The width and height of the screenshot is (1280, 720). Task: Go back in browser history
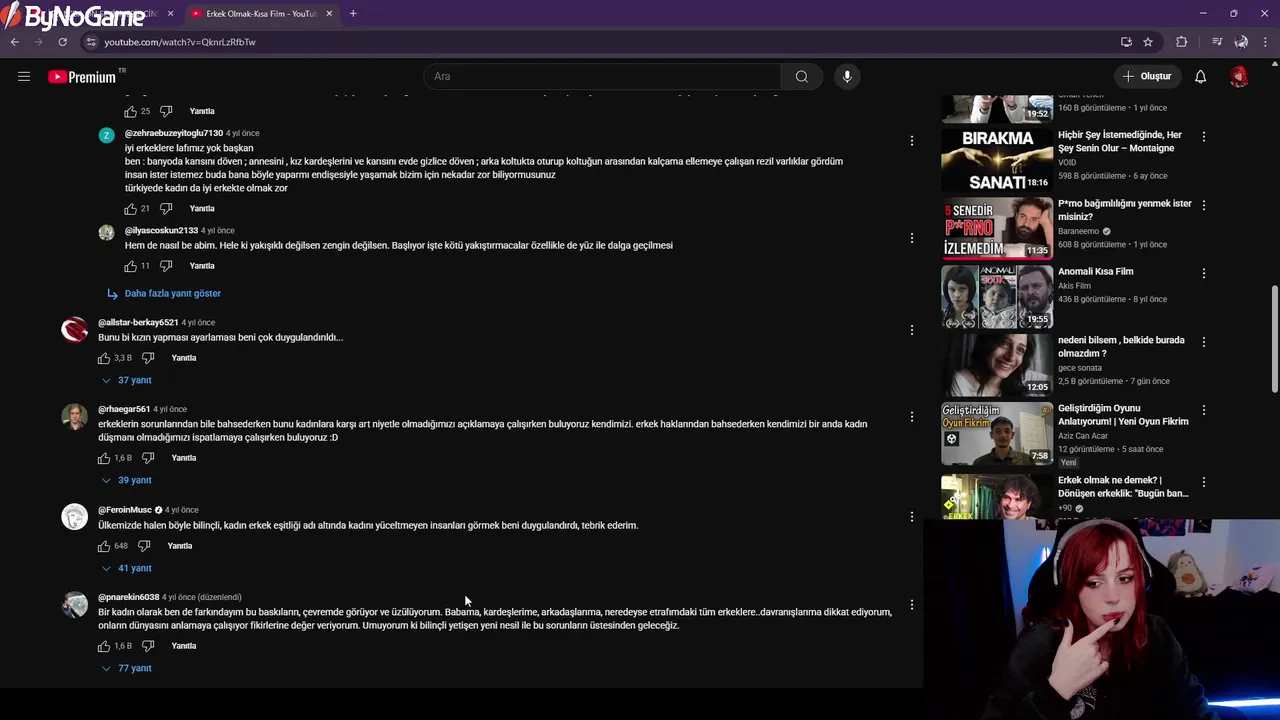15,42
